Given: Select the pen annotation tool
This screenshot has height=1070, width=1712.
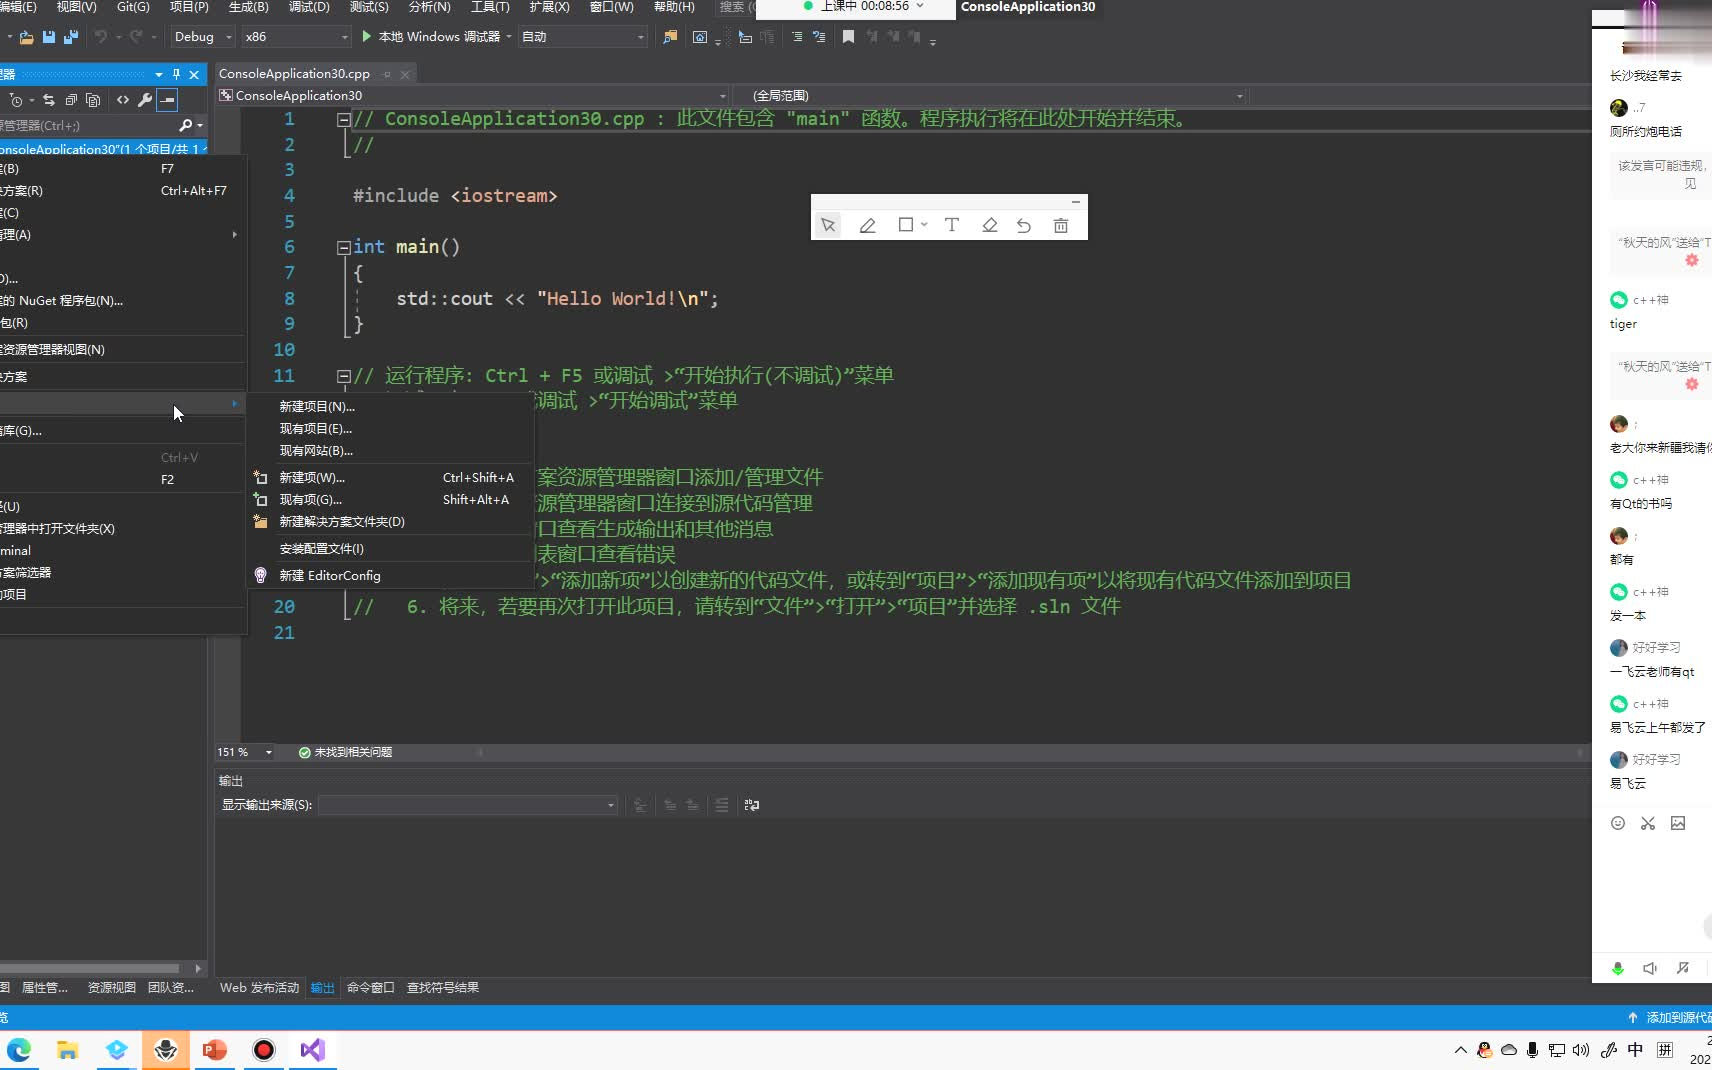Looking at the screenshot, I should pyautogui.click(x=867, y=225).
